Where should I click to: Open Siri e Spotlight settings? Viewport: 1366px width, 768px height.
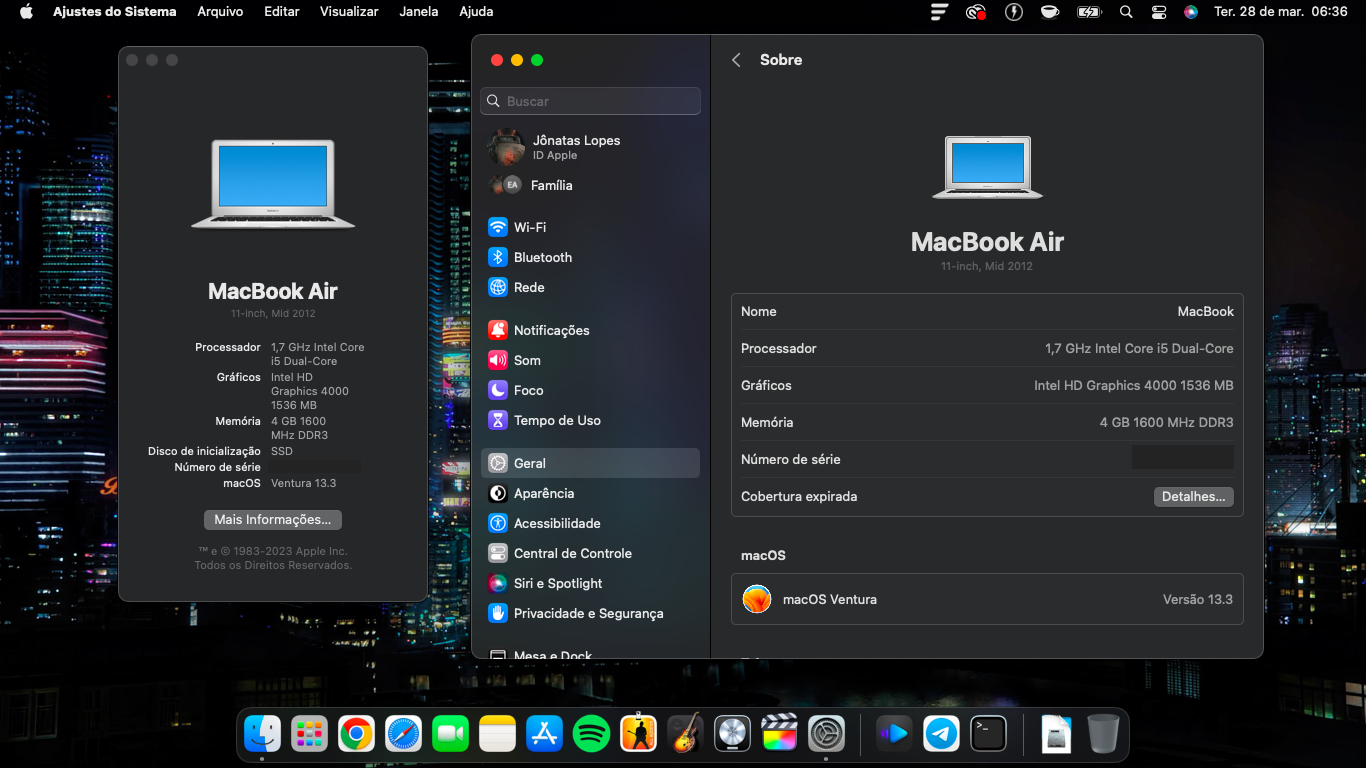pyautogui.click(x=558, y=583)
